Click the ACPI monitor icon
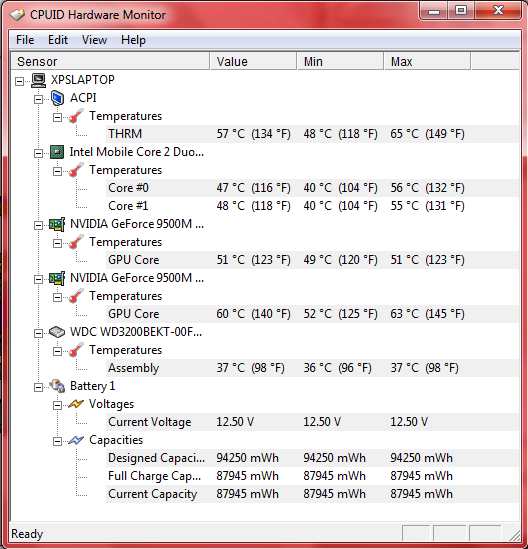Viewport: 528px width, 549px height. pos(57,98)
